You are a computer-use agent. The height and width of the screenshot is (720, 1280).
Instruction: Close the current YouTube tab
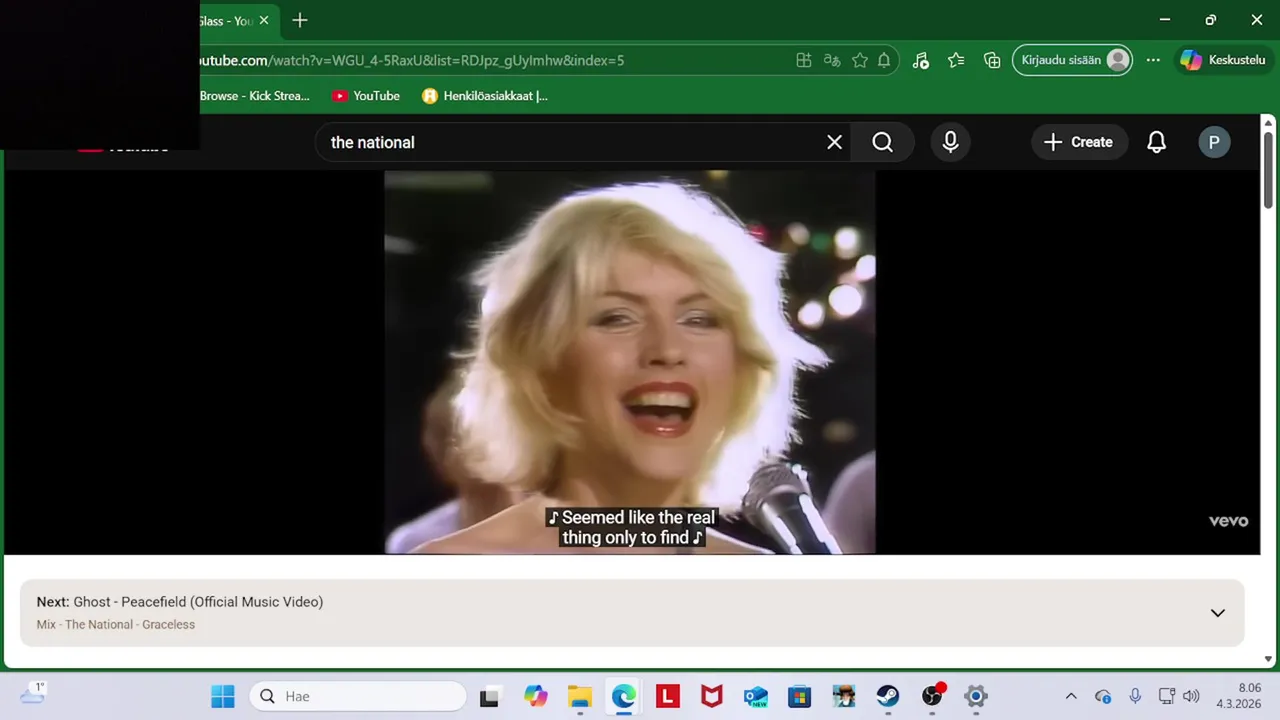tap(264, 20)
